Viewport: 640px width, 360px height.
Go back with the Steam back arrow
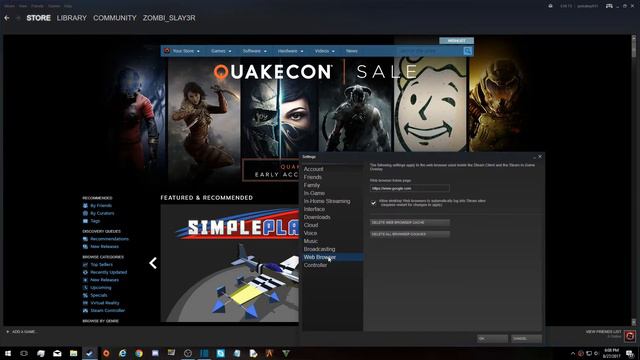[7, 18]
